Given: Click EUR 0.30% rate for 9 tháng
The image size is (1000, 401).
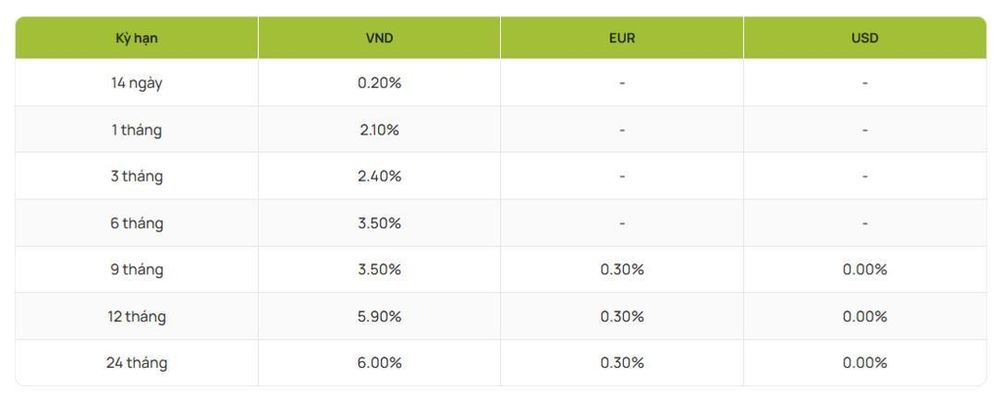Looking at the screenshot, I should coord(622,270).
